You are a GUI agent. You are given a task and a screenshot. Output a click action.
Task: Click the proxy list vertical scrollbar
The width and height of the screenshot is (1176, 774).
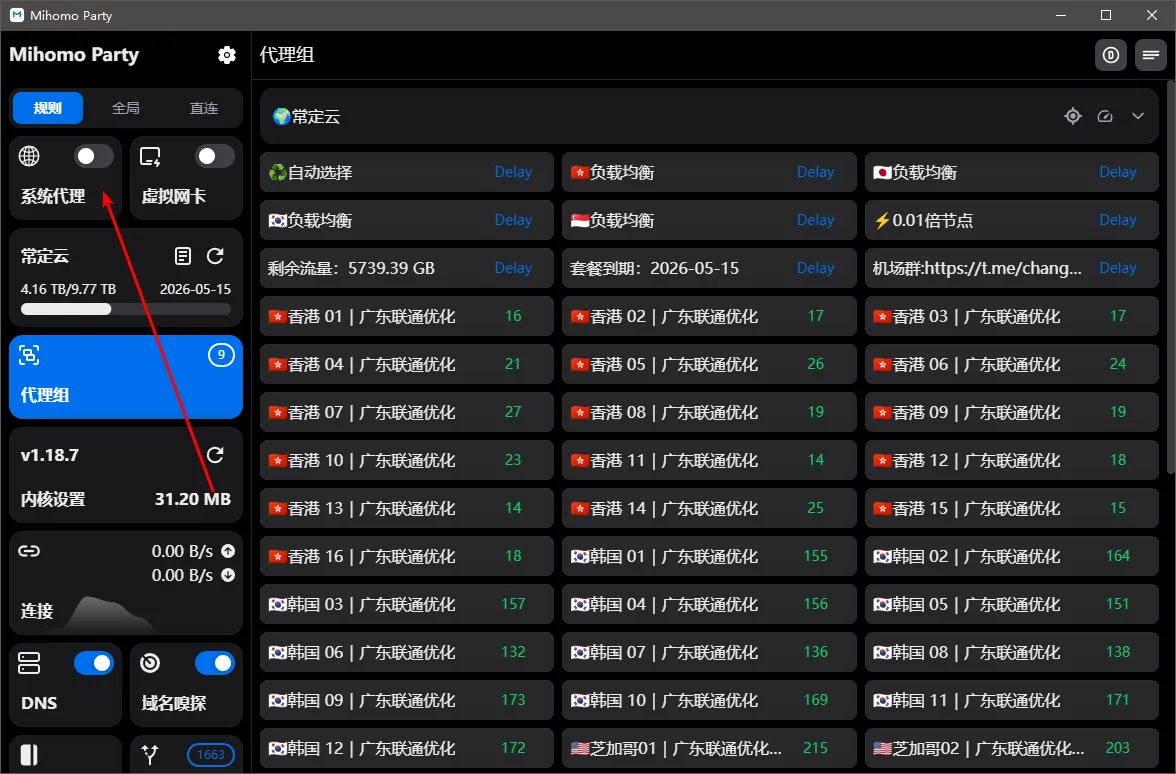pyautogui.click(x=1171, y=278)
